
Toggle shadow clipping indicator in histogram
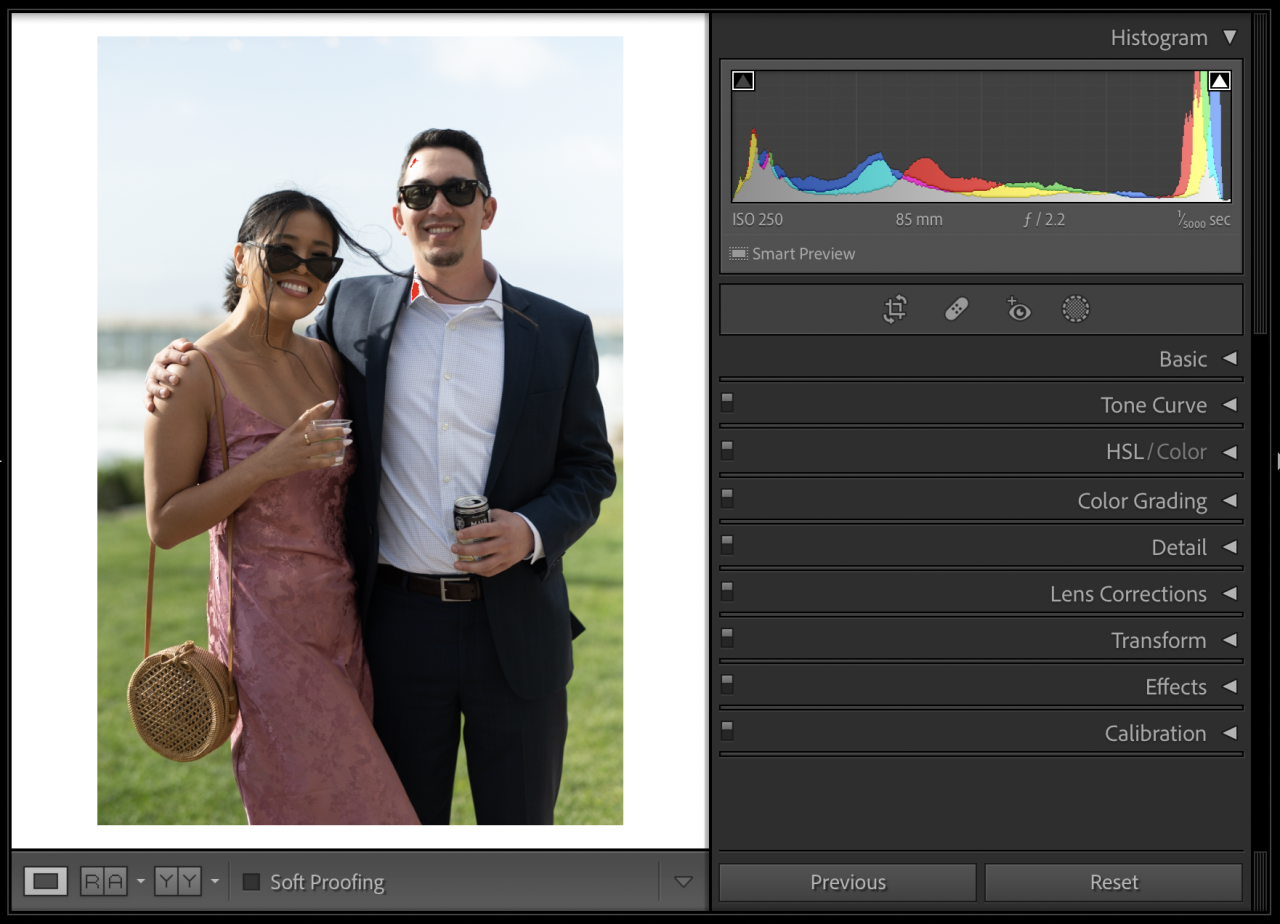coord(743,81)
